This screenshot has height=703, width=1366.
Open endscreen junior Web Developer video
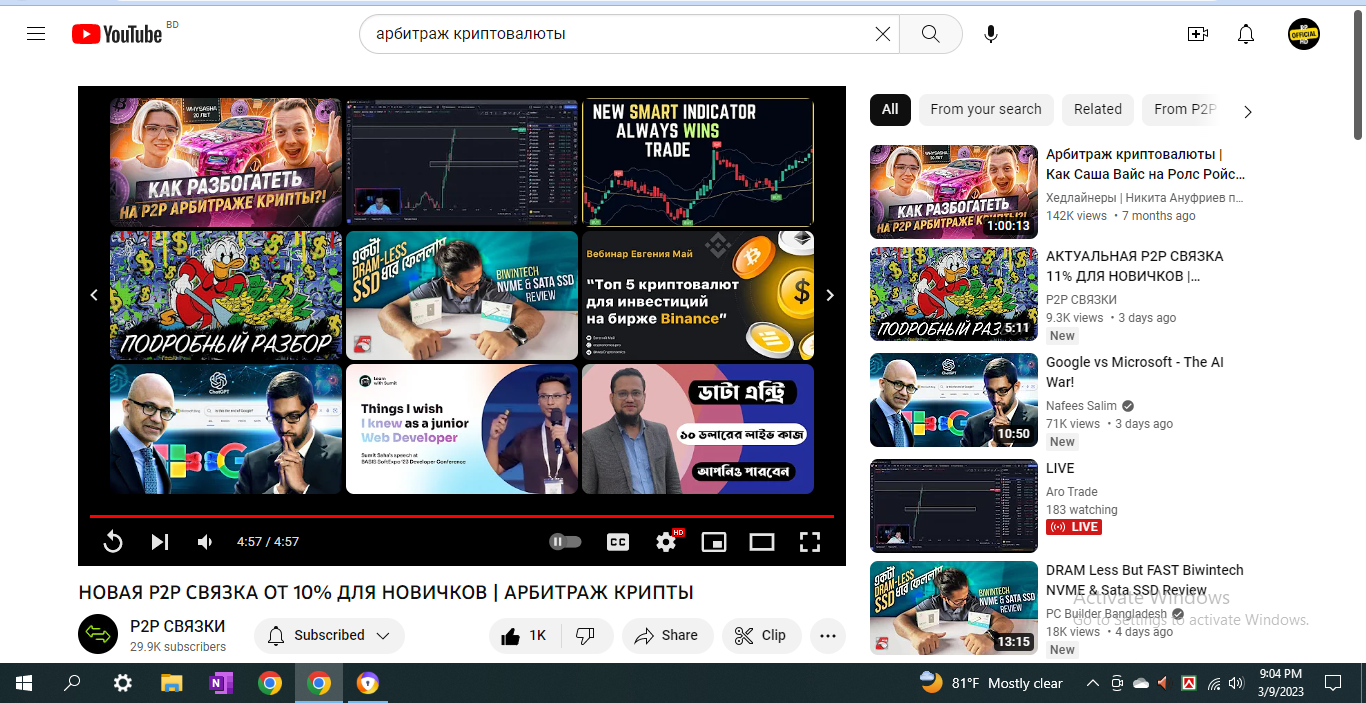462,429
